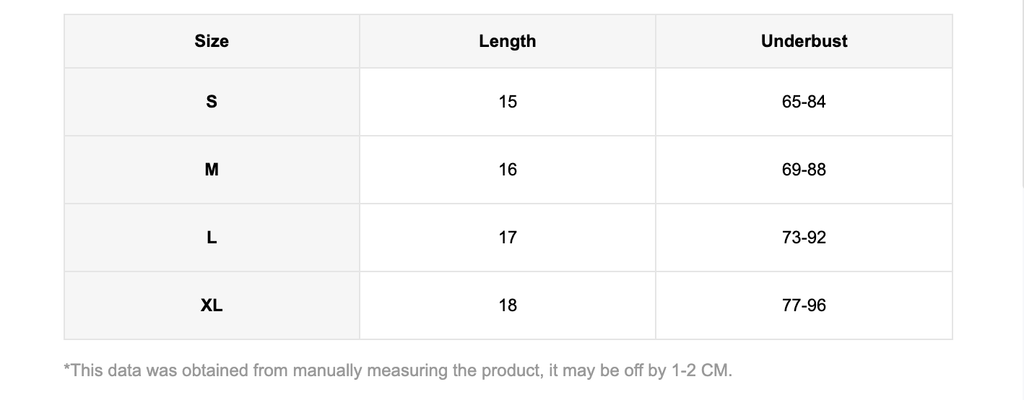
Task: Click the underbust range 77-96
Action: coord(803,306)
